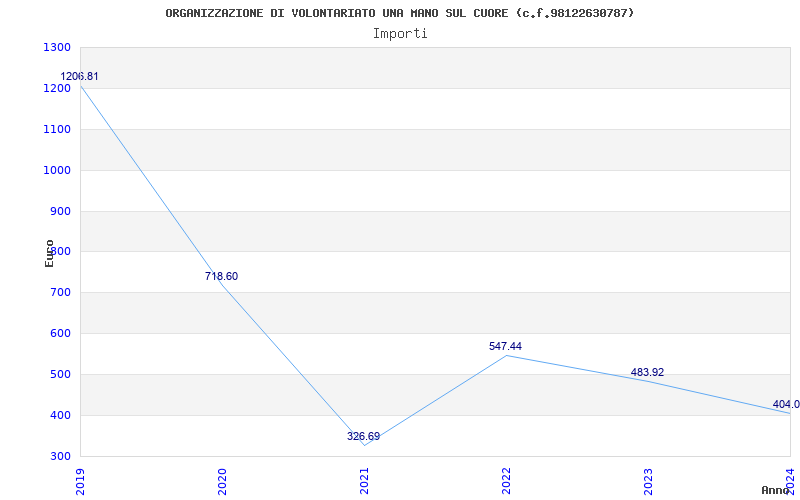Select the 718.60 data label

pyautogui.click(x=221, y=277)
